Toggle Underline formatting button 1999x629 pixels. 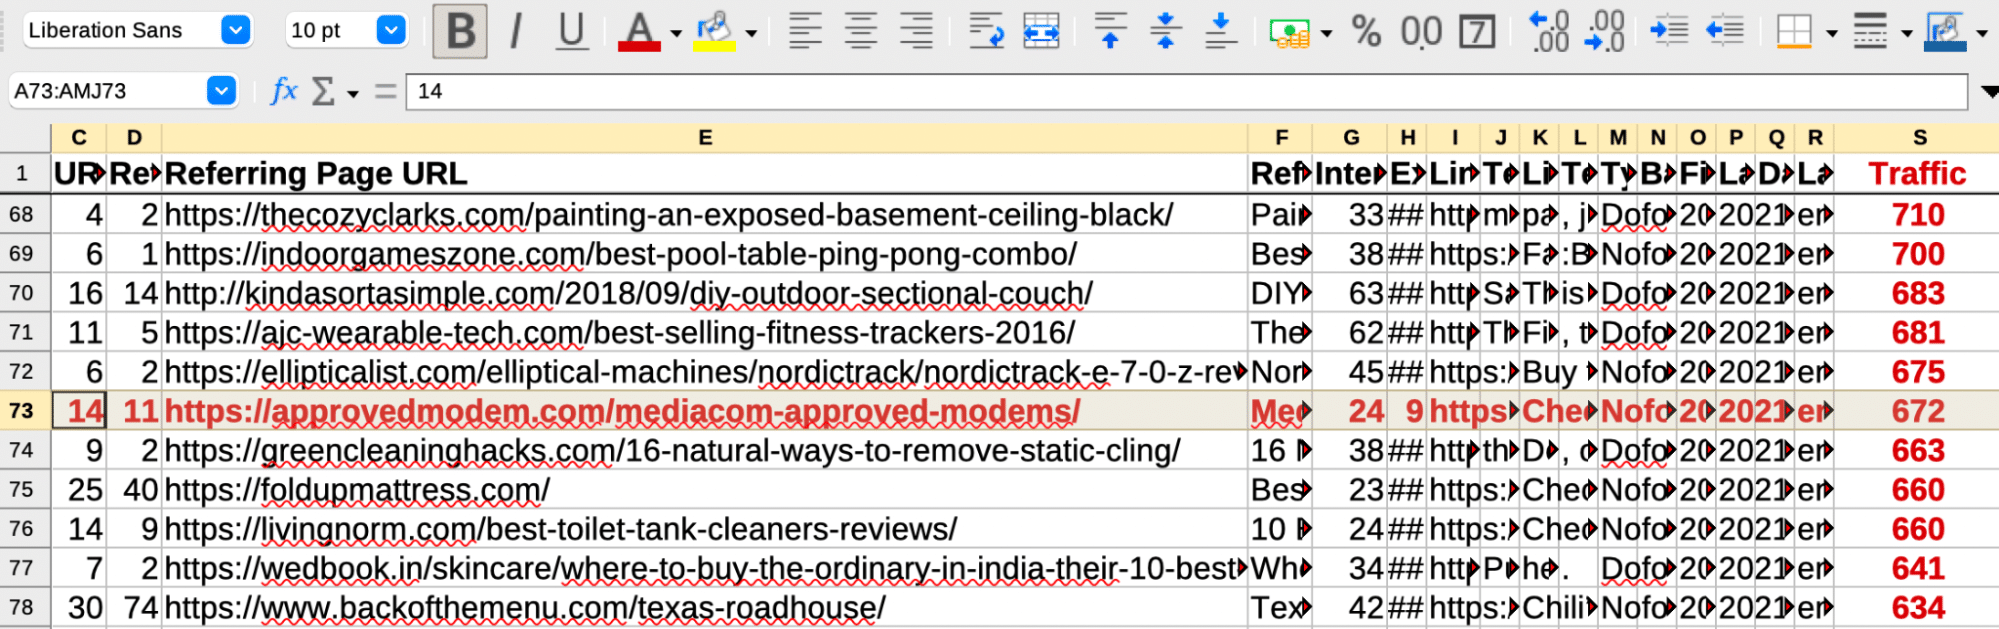point(572,31)
